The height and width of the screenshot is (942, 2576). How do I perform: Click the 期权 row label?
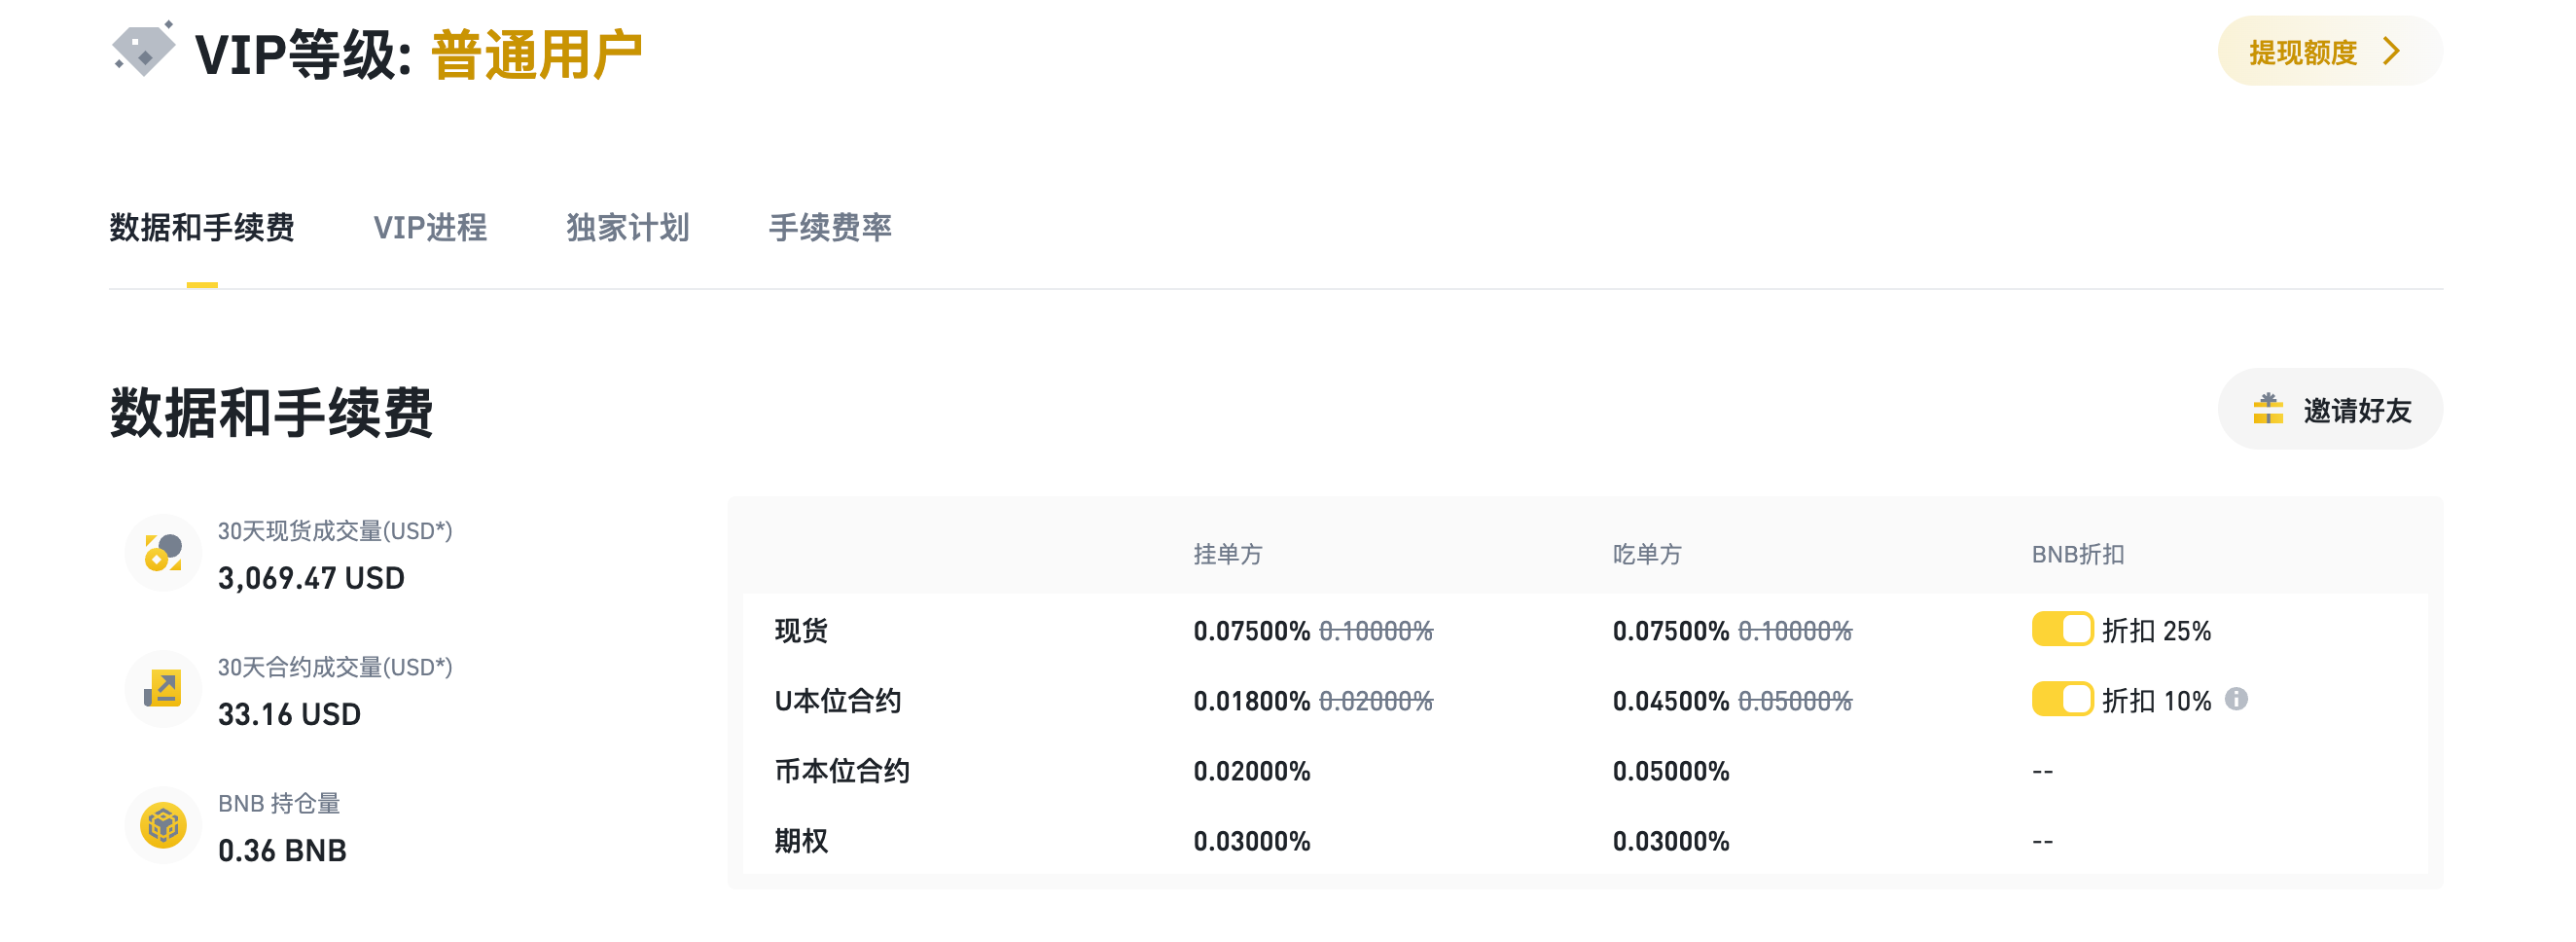click(x=801, y=841)
